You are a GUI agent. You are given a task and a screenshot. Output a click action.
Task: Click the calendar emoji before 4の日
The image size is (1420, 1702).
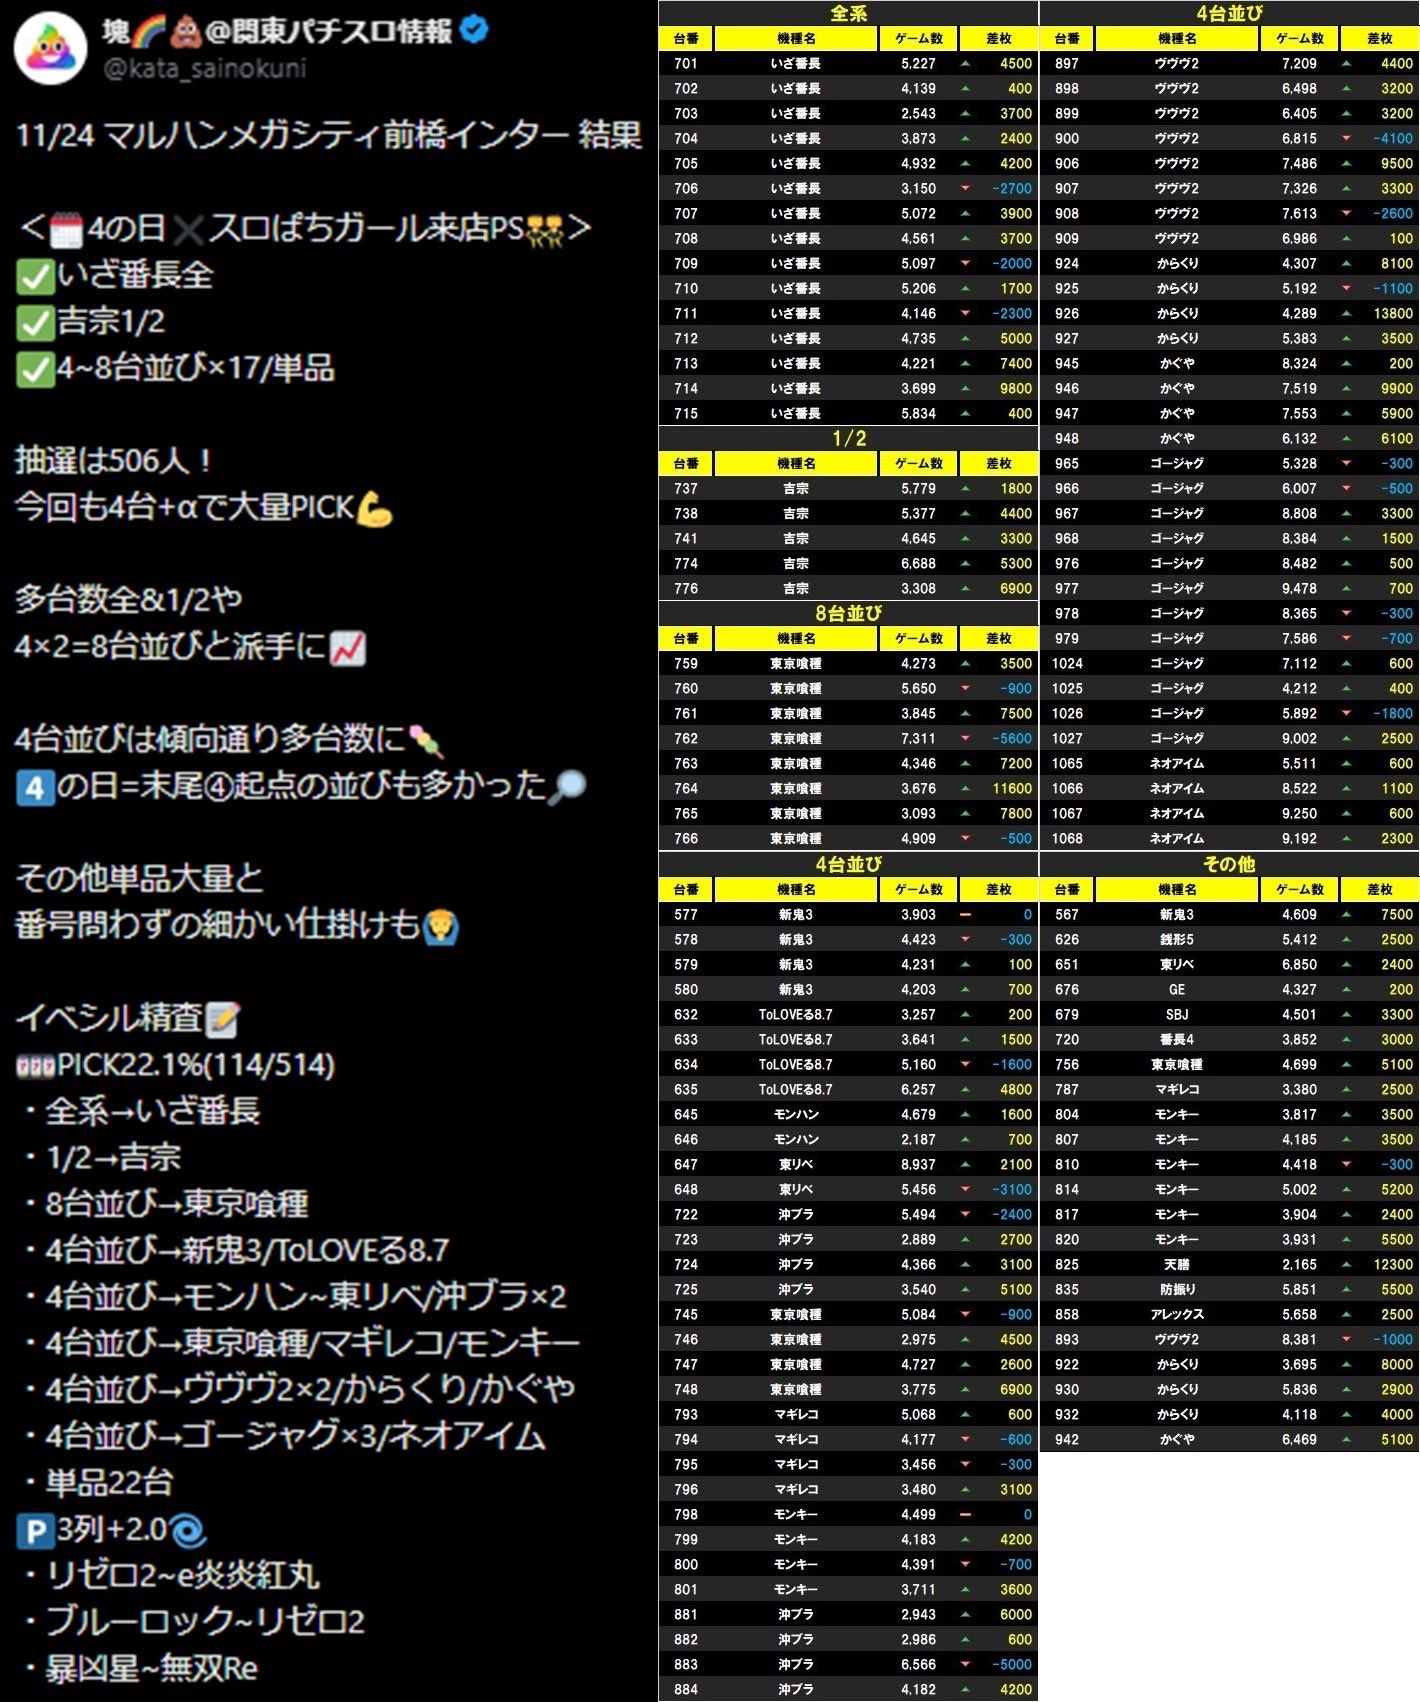[66, 229]
